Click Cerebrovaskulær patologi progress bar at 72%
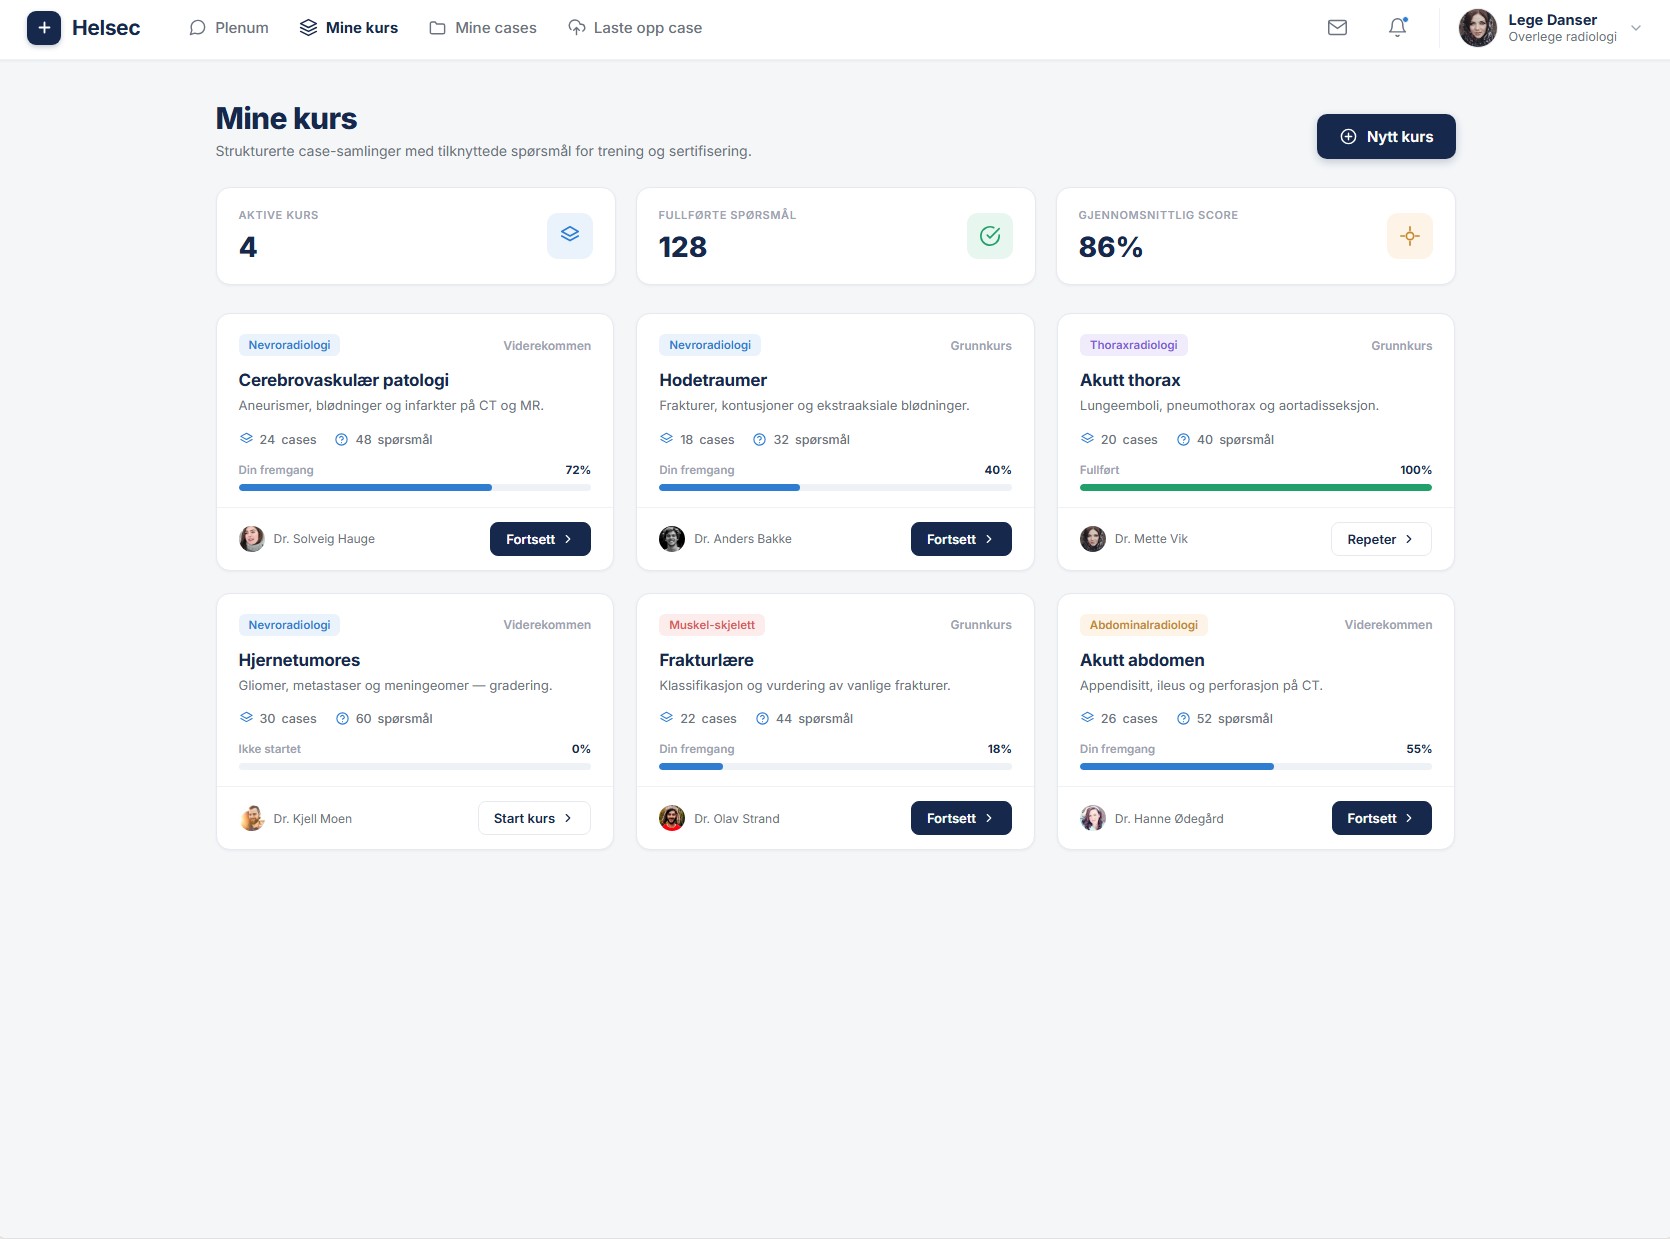Screen dimensions: 1670x1239 coord(415,488)
